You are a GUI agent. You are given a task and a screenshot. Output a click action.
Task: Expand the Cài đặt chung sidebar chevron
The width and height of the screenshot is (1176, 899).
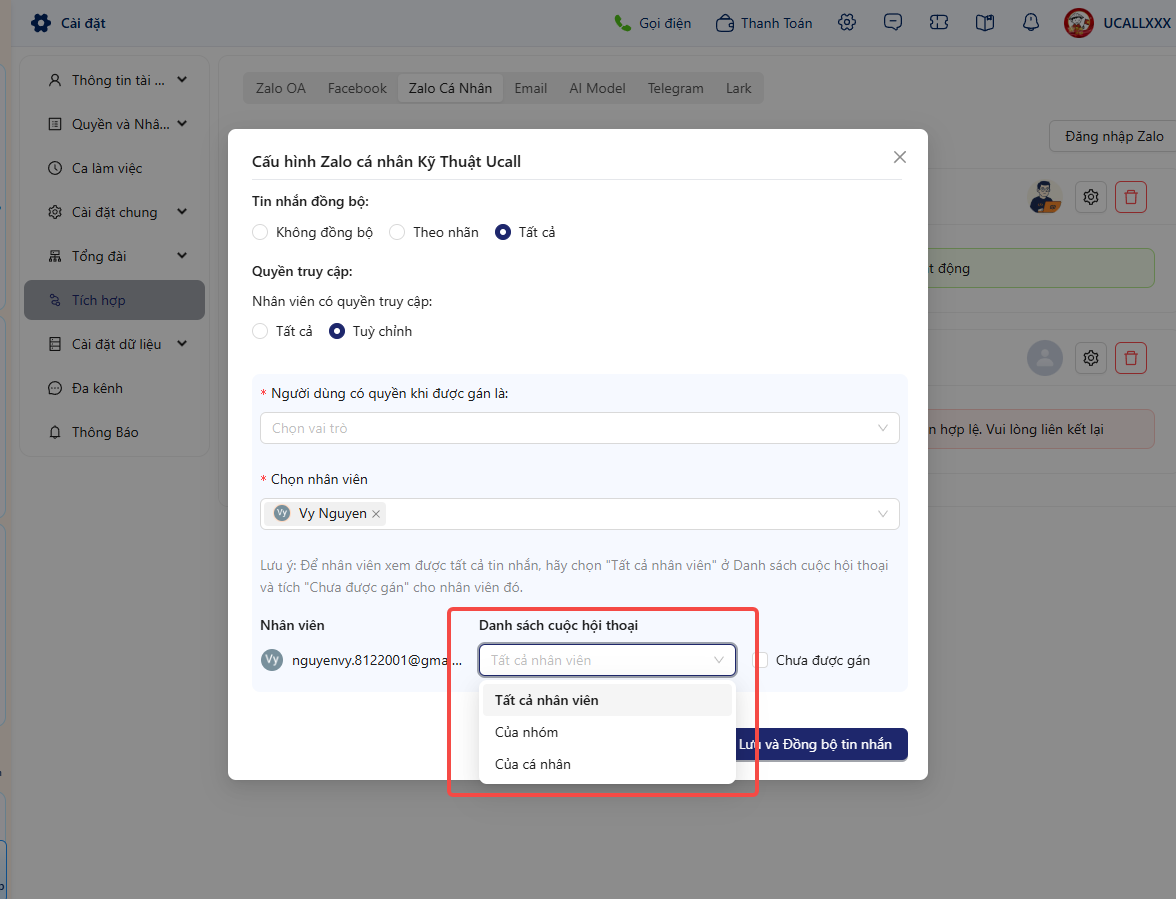182,212
